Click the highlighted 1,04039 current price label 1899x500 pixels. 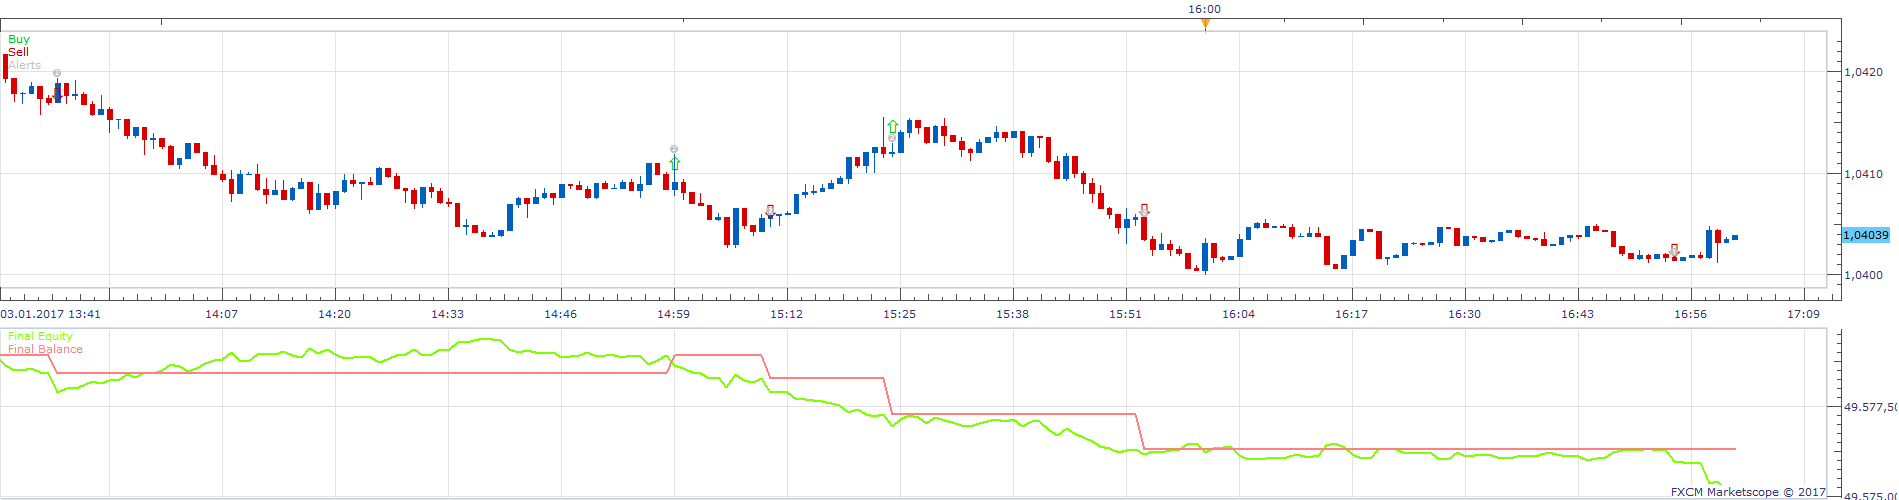click(1866, 235)
